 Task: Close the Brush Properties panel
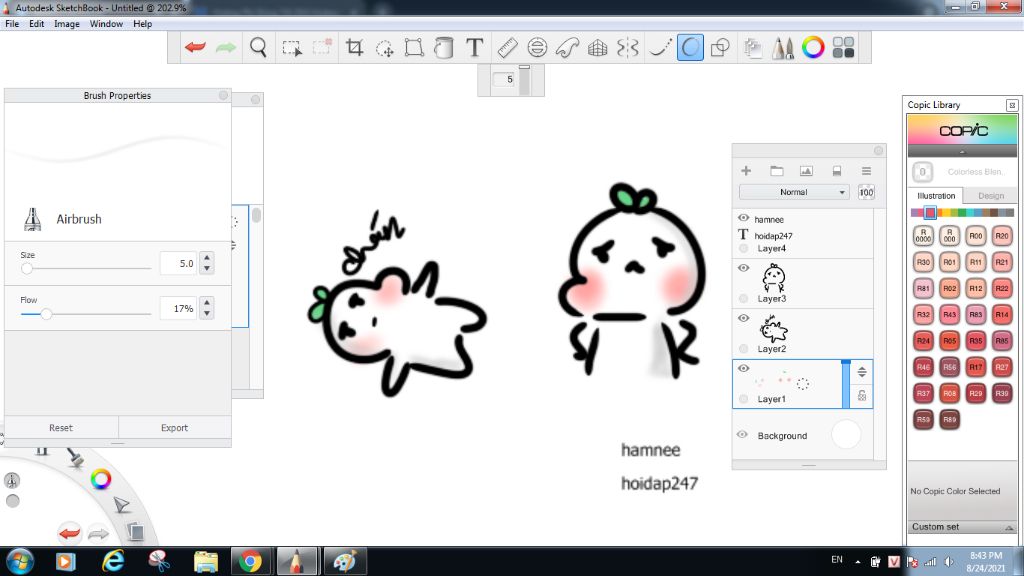click(x=223, y=95)
